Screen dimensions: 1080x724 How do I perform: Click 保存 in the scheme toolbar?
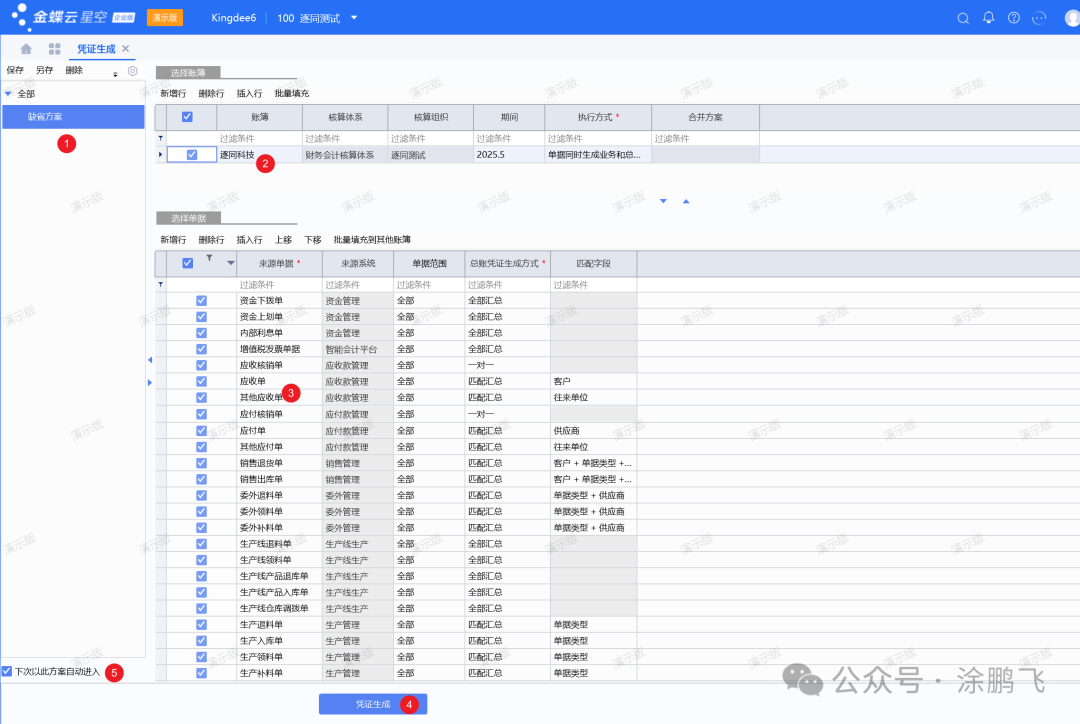point(15,71)
